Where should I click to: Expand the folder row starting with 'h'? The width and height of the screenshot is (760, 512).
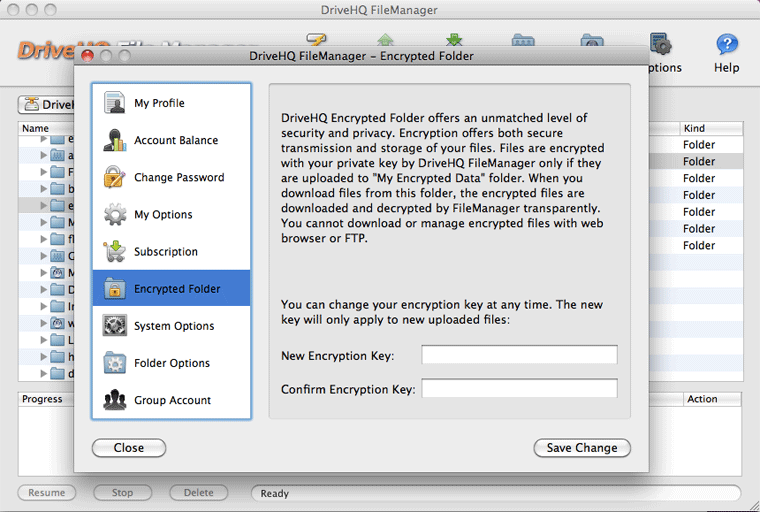(x=43, y=356)
